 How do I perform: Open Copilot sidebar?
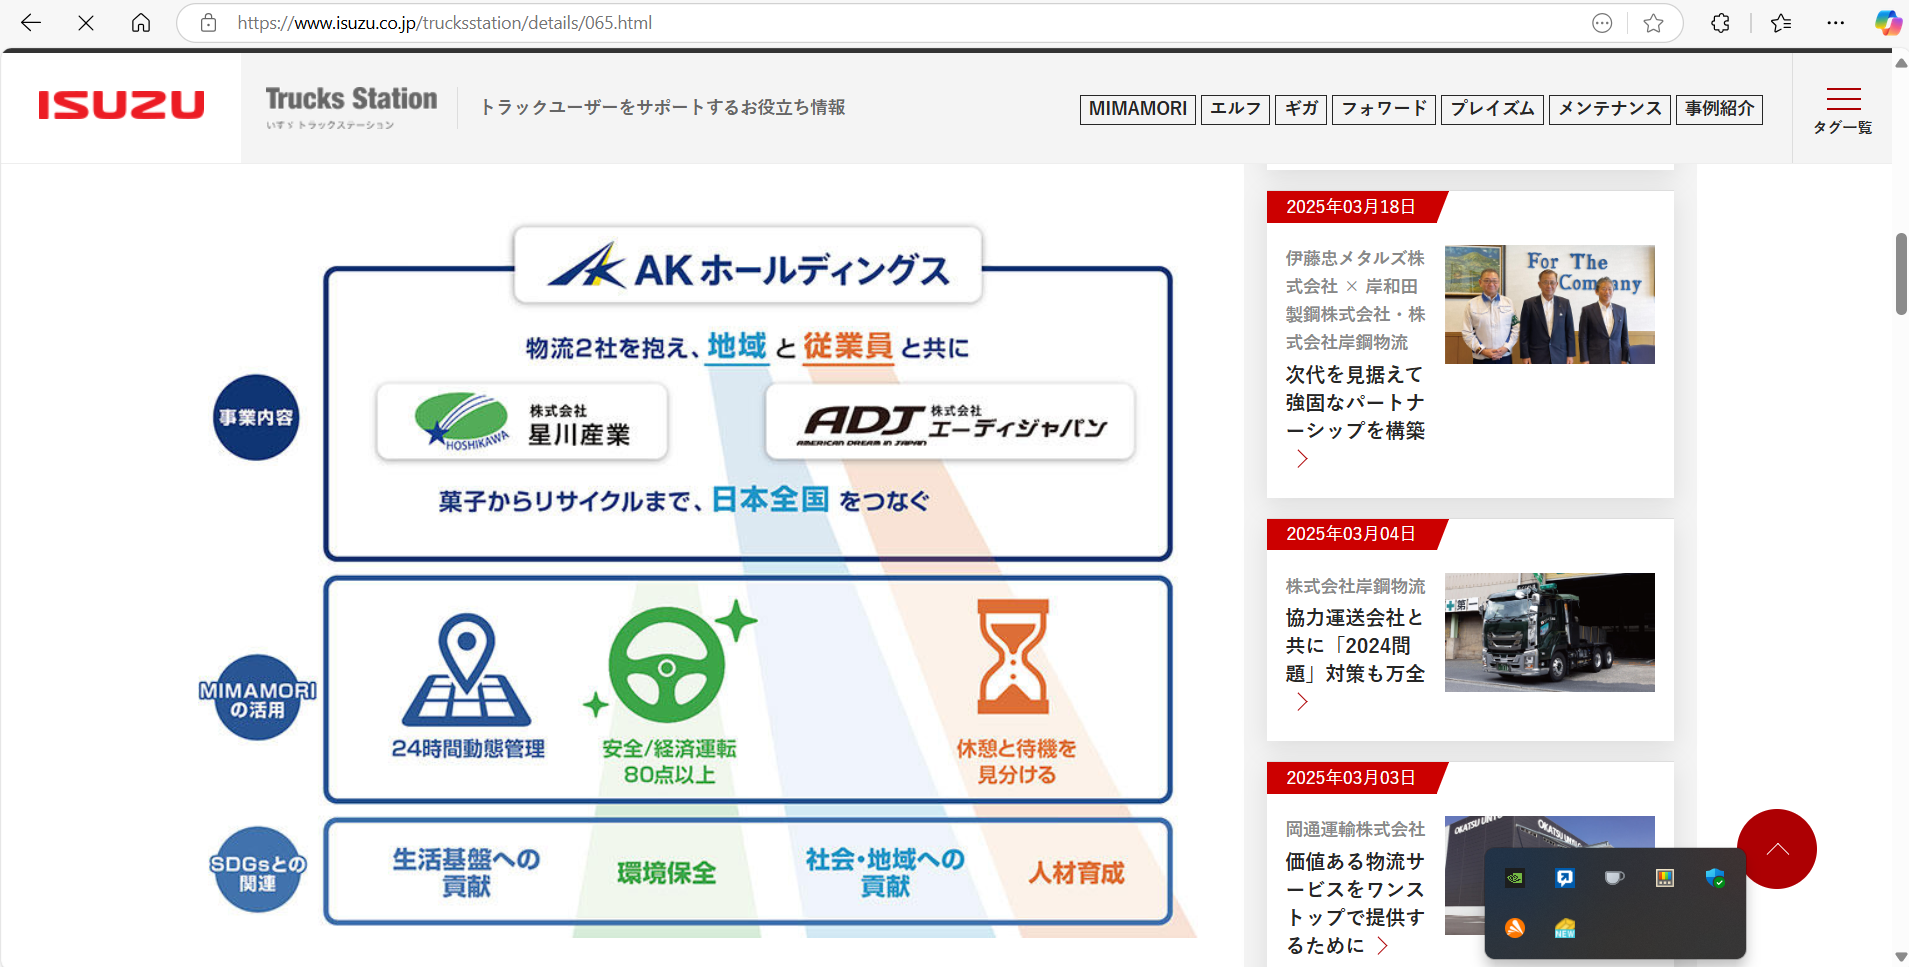pos(1887,23)
